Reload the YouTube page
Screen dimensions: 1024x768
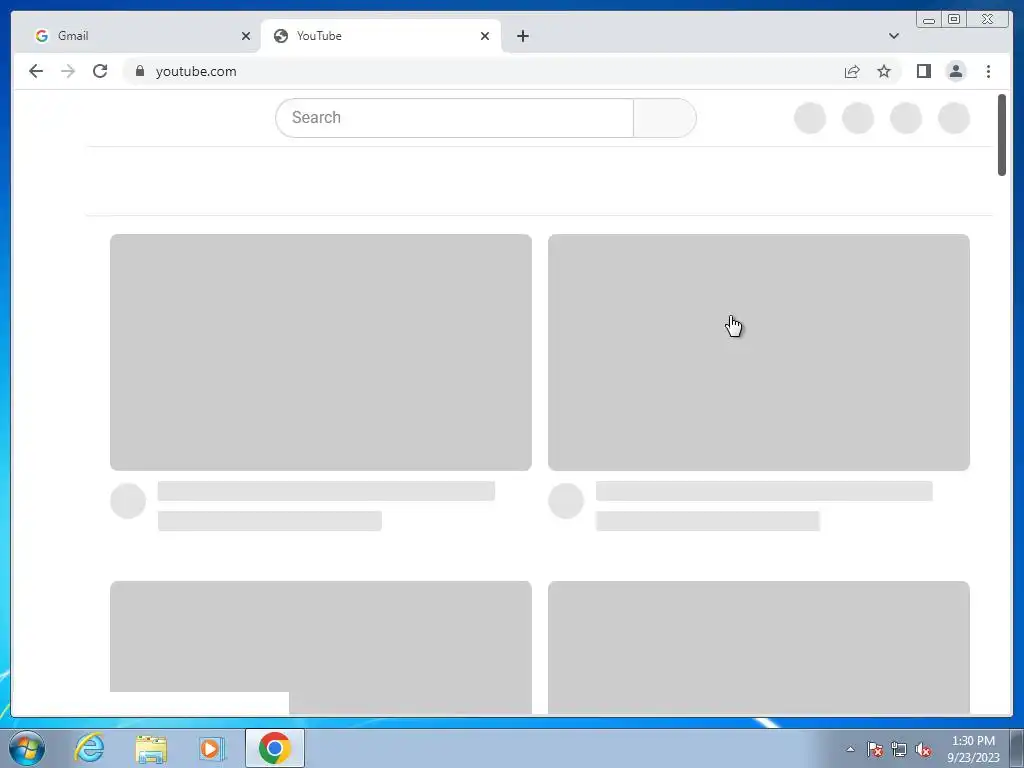coord(100,71)
